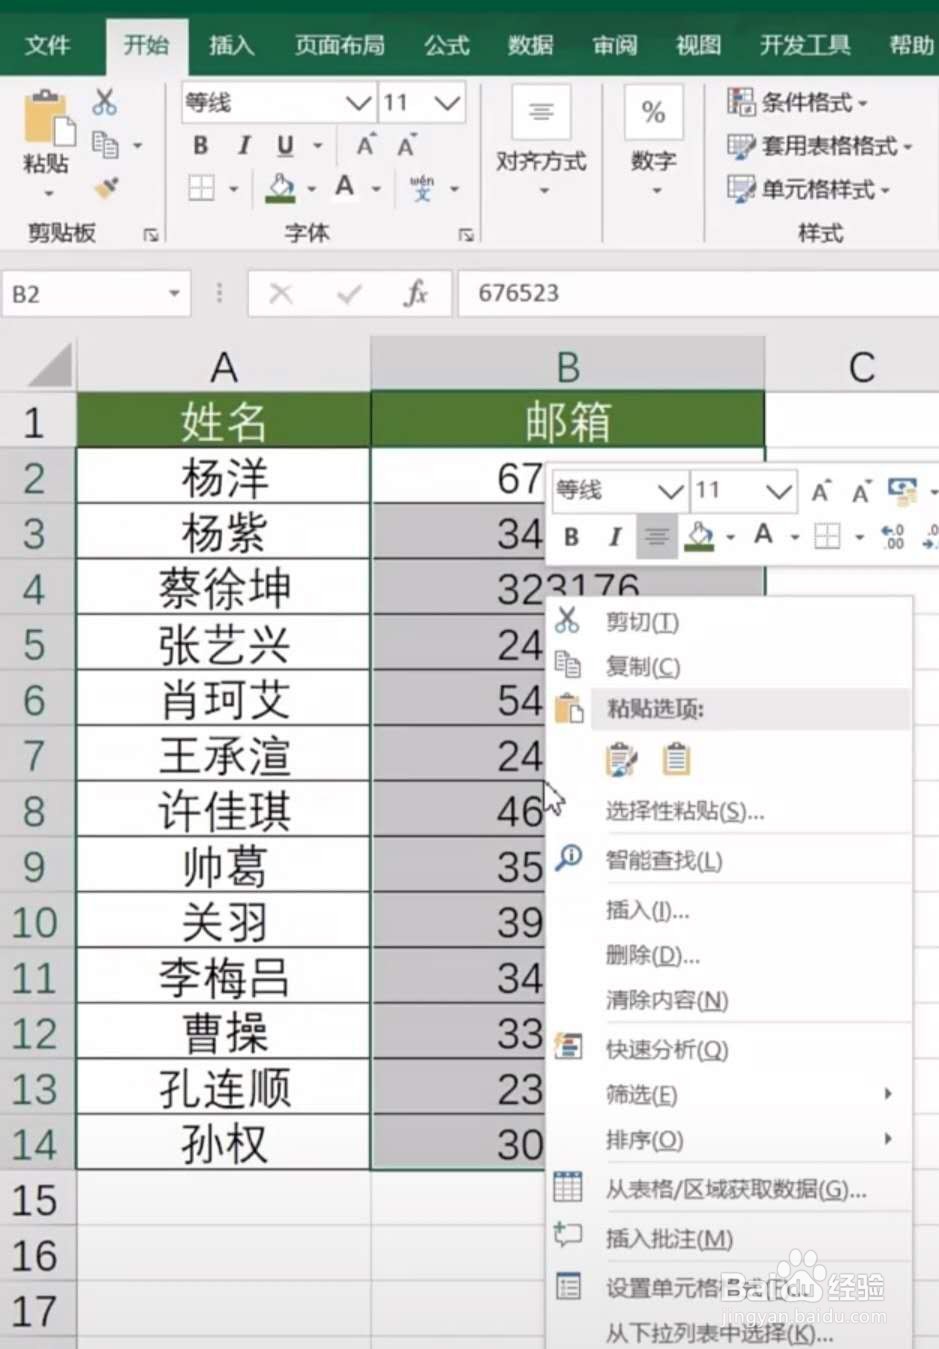Toggle underline formatting in the ribbon
The height and width of the screenshot is (1349, 939).
coord(283,145)
